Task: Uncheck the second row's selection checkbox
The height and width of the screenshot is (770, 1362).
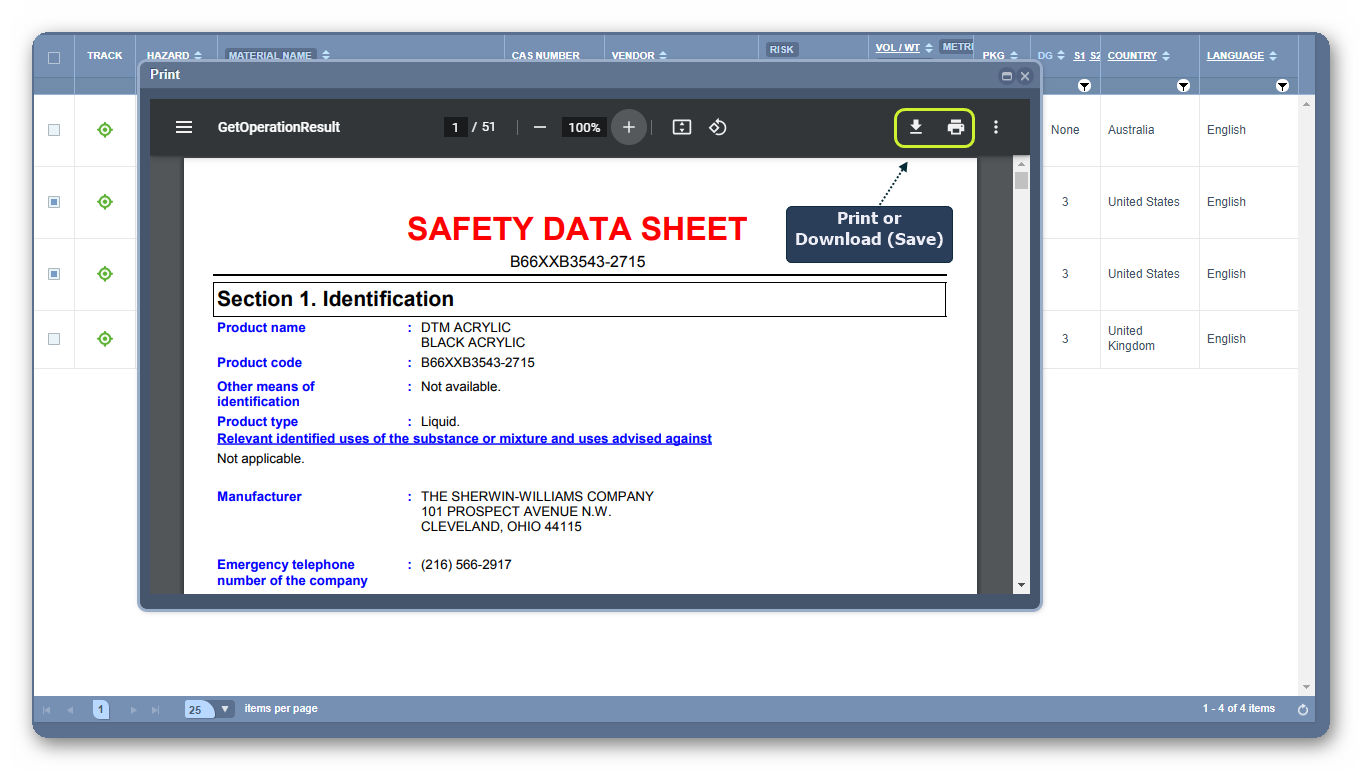Action: coord(54,202)
